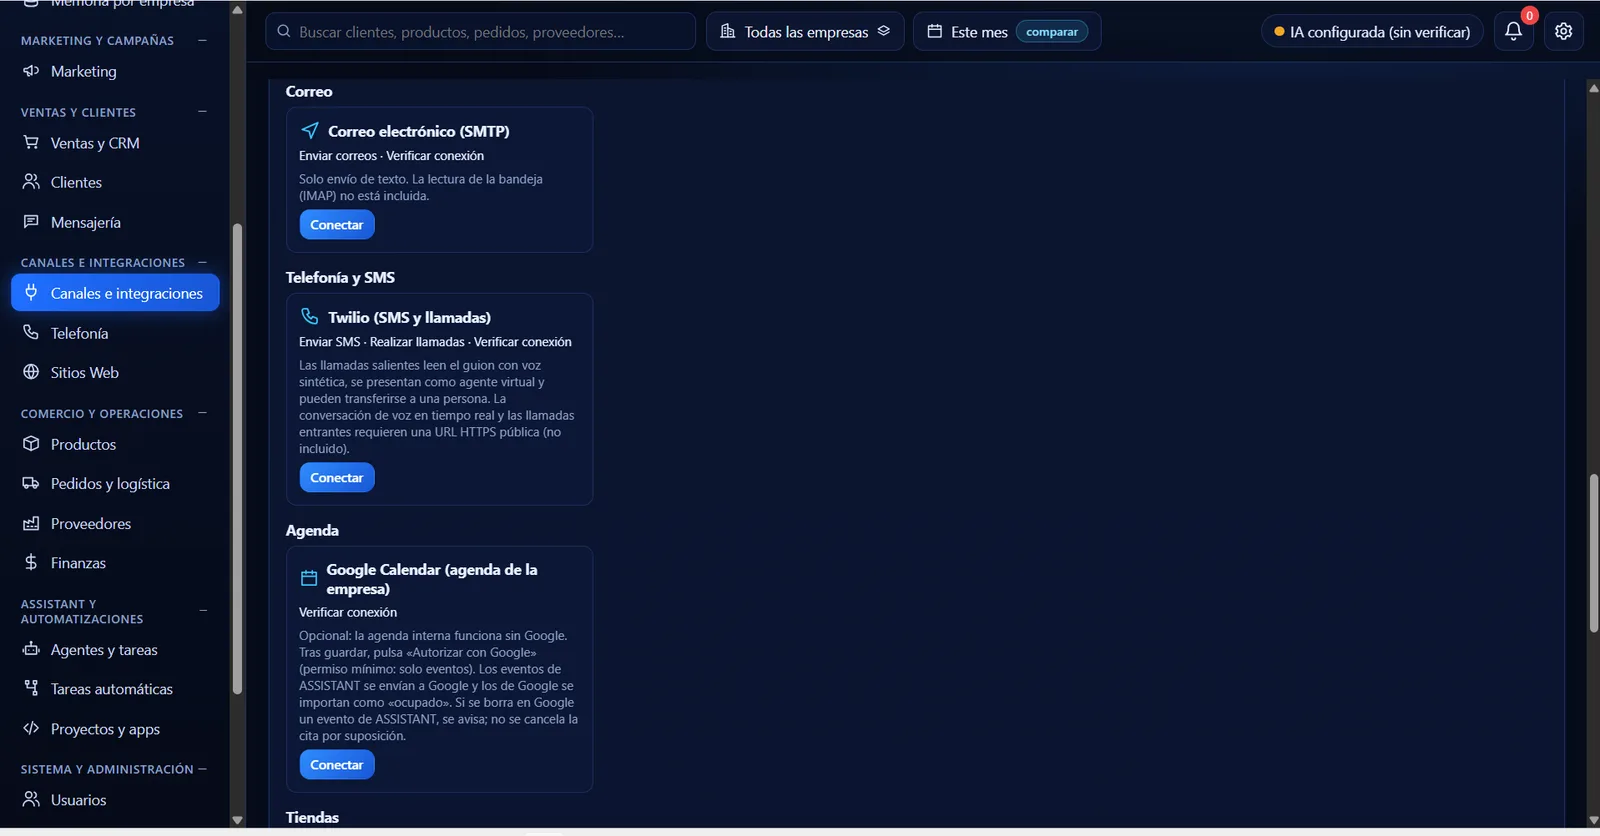The height and width of the screenshot is (836, 1600).
Task: Collapse the Marketing y Campañas section
Action: (x=202, y=41)
